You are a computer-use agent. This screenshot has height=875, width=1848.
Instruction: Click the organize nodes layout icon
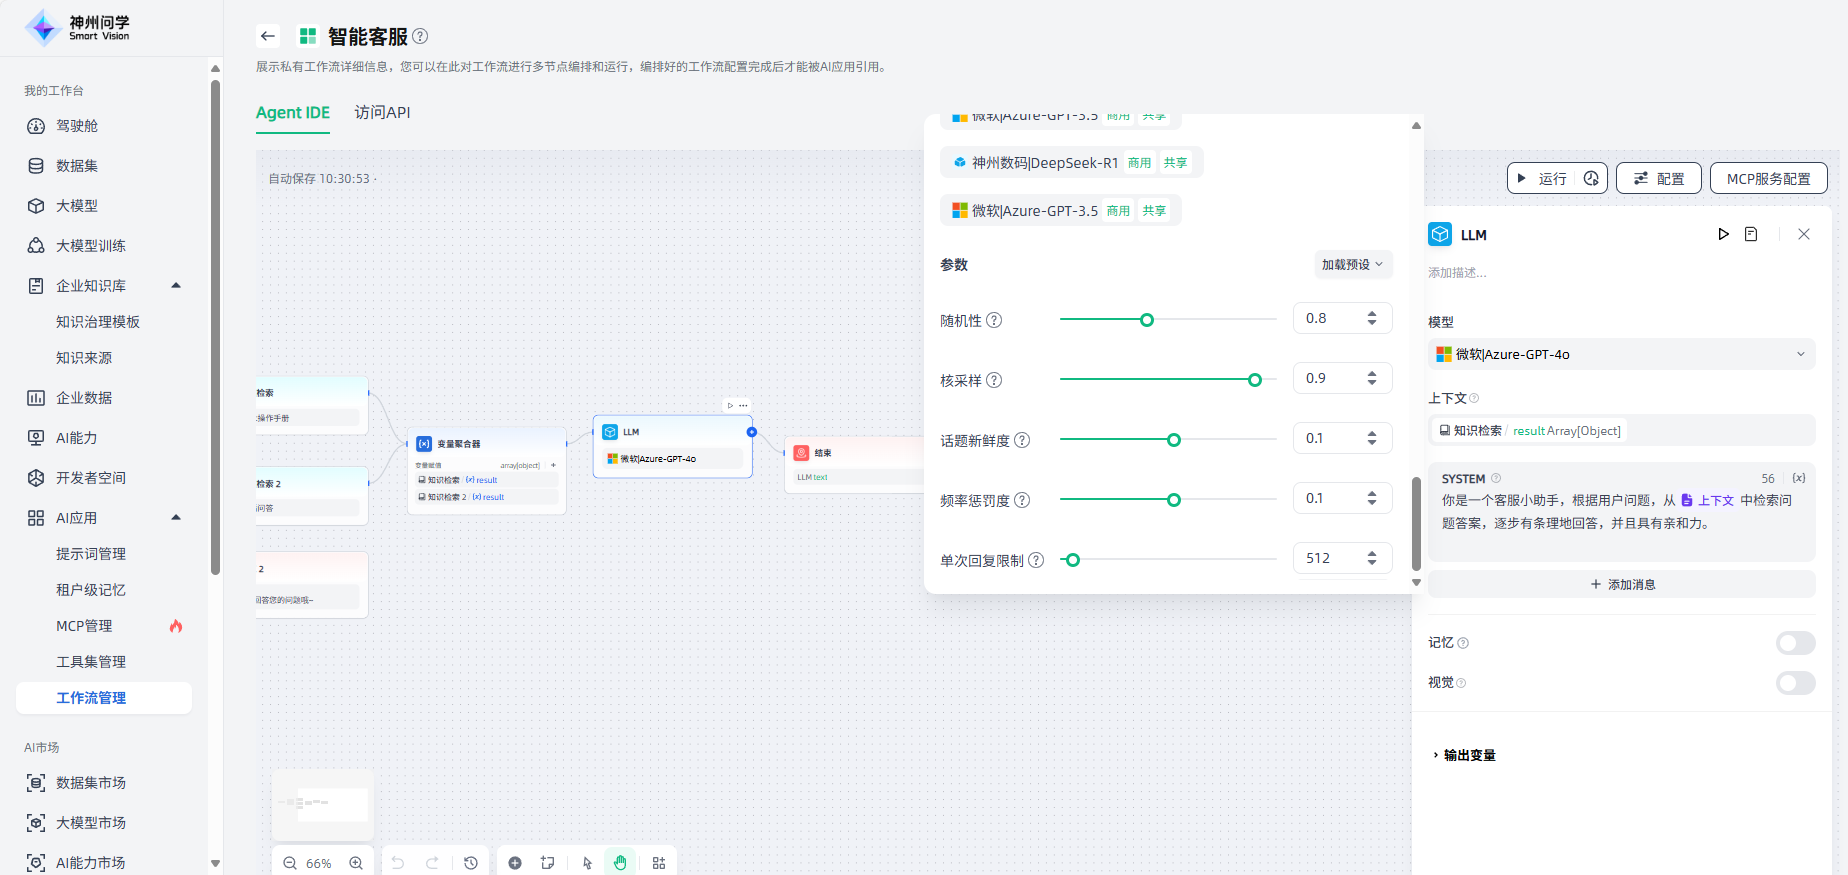[659, 863]
